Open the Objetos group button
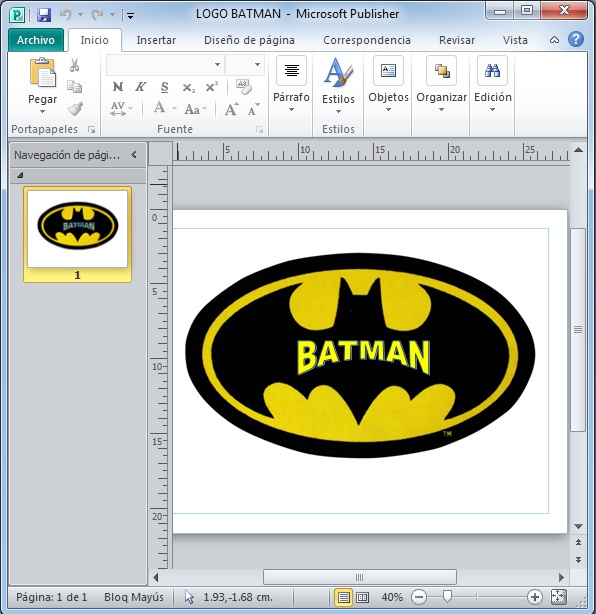 (388, 85)
